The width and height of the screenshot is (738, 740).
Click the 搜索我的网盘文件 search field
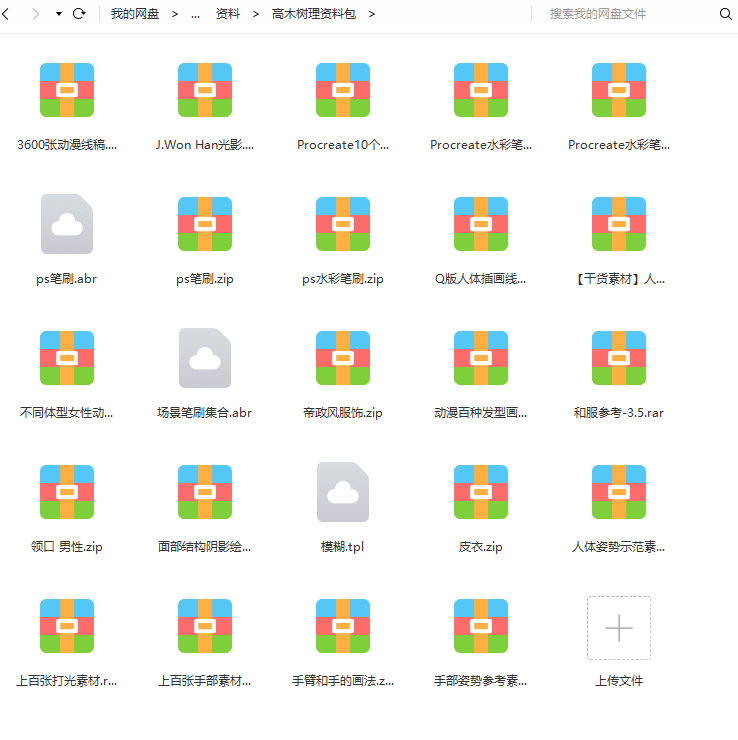(x=625, y=14)
